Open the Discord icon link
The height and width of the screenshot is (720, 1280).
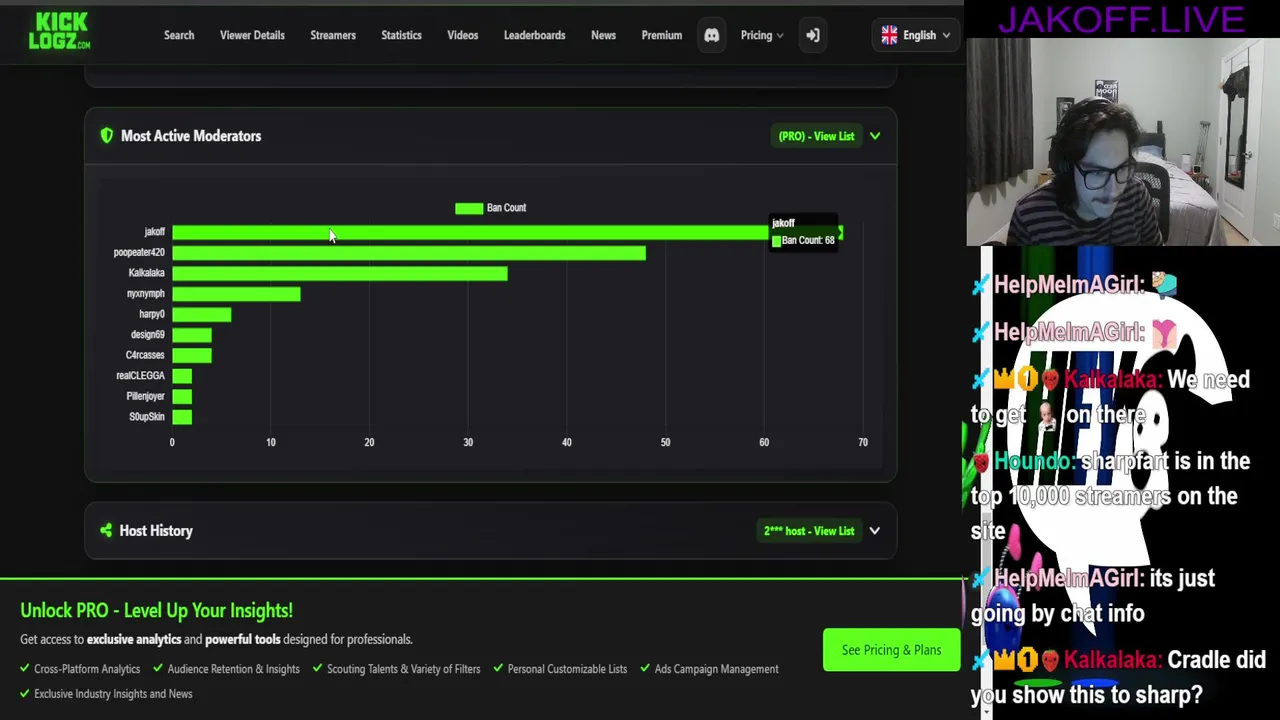[x=711, y=35]
